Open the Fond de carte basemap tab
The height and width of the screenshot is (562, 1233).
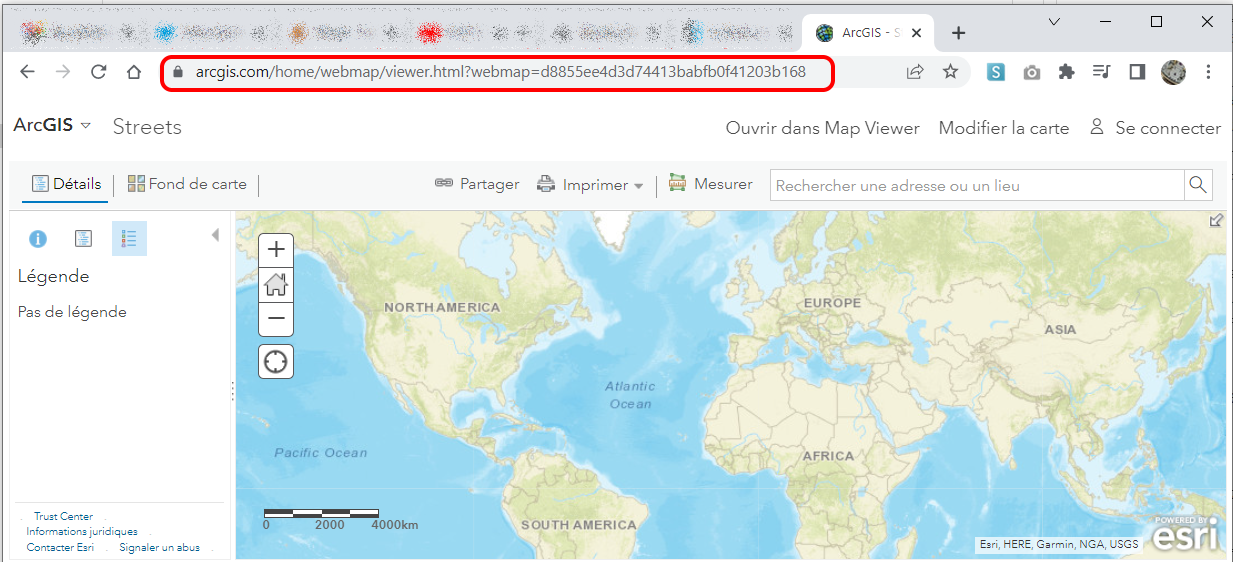click(x=187, y=184)
